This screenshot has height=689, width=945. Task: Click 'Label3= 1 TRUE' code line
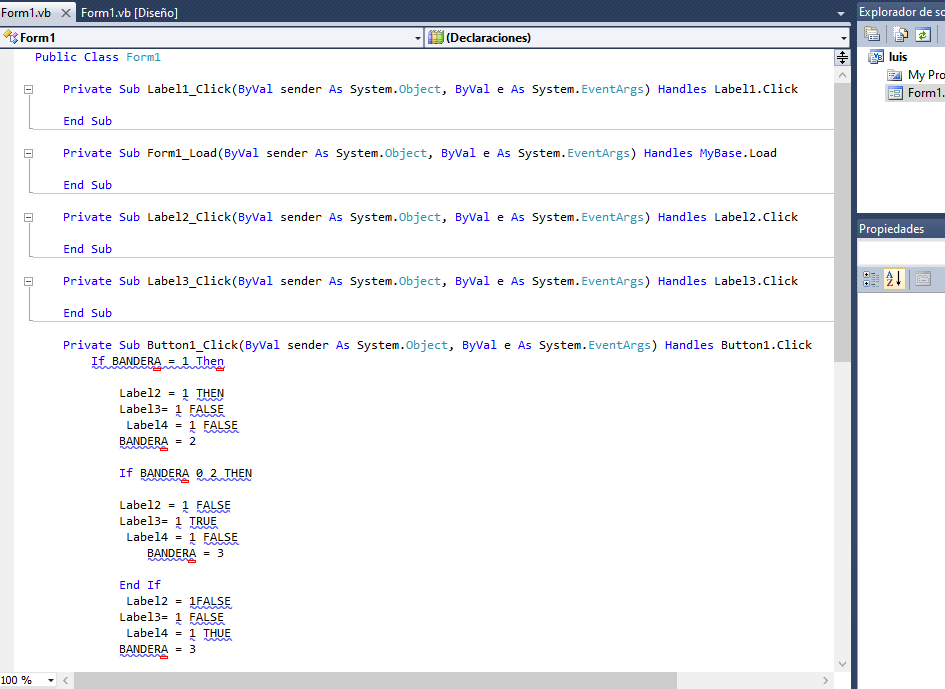168,521
